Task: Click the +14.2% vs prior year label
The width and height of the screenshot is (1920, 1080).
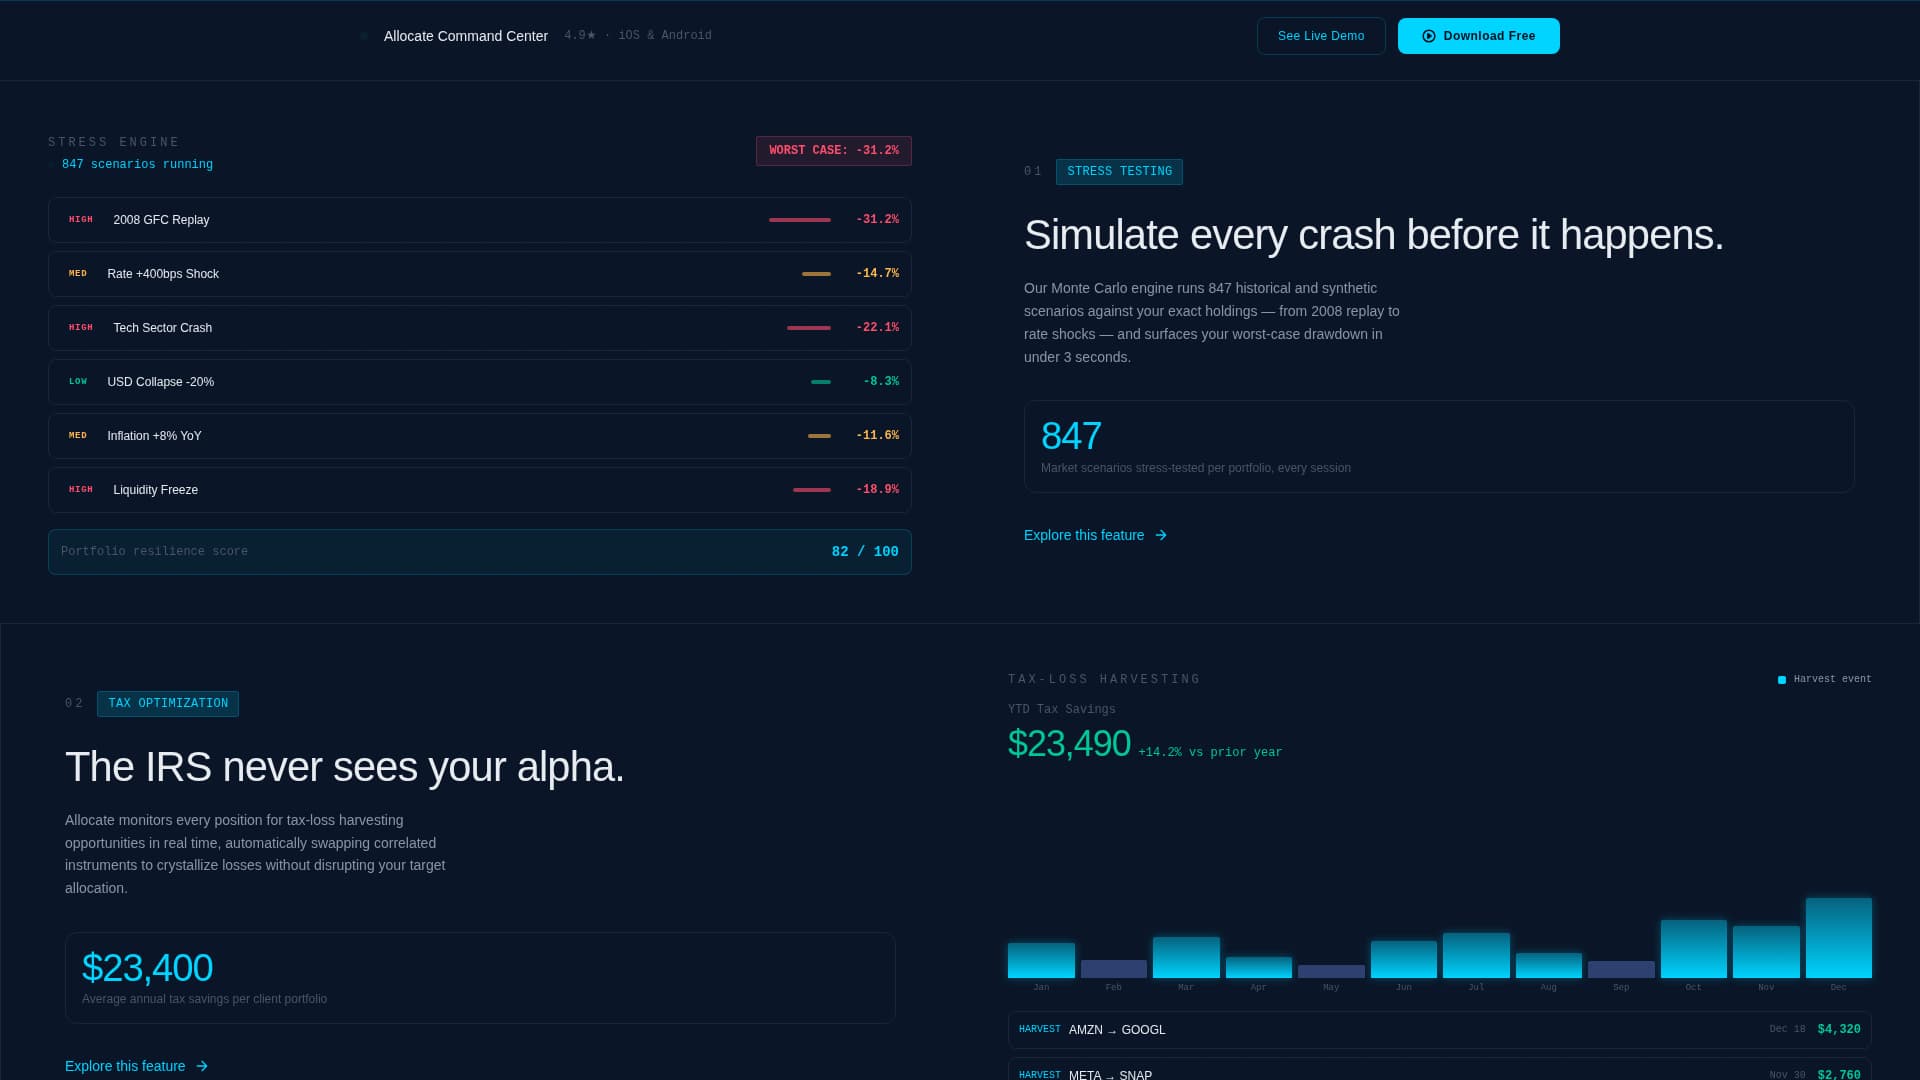Action: coord(1210,753)
